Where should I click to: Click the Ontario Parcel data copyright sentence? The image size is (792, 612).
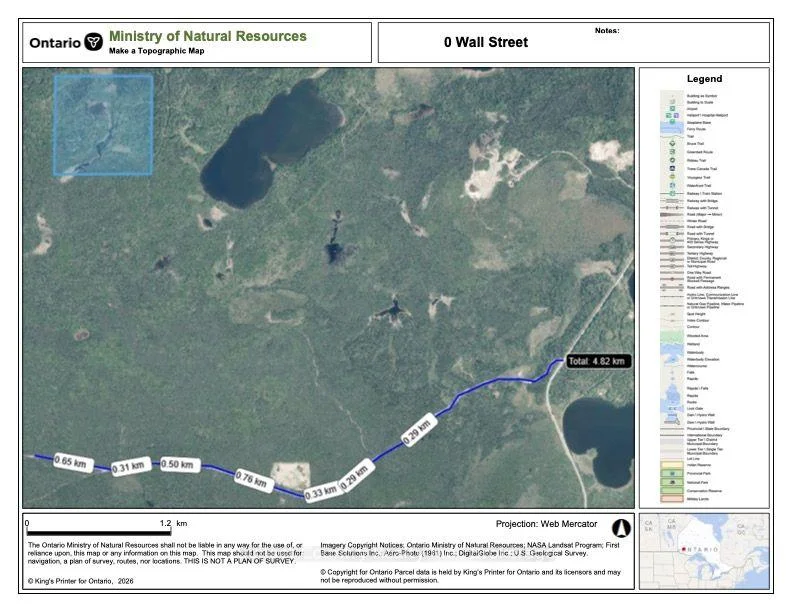(470, 576)
